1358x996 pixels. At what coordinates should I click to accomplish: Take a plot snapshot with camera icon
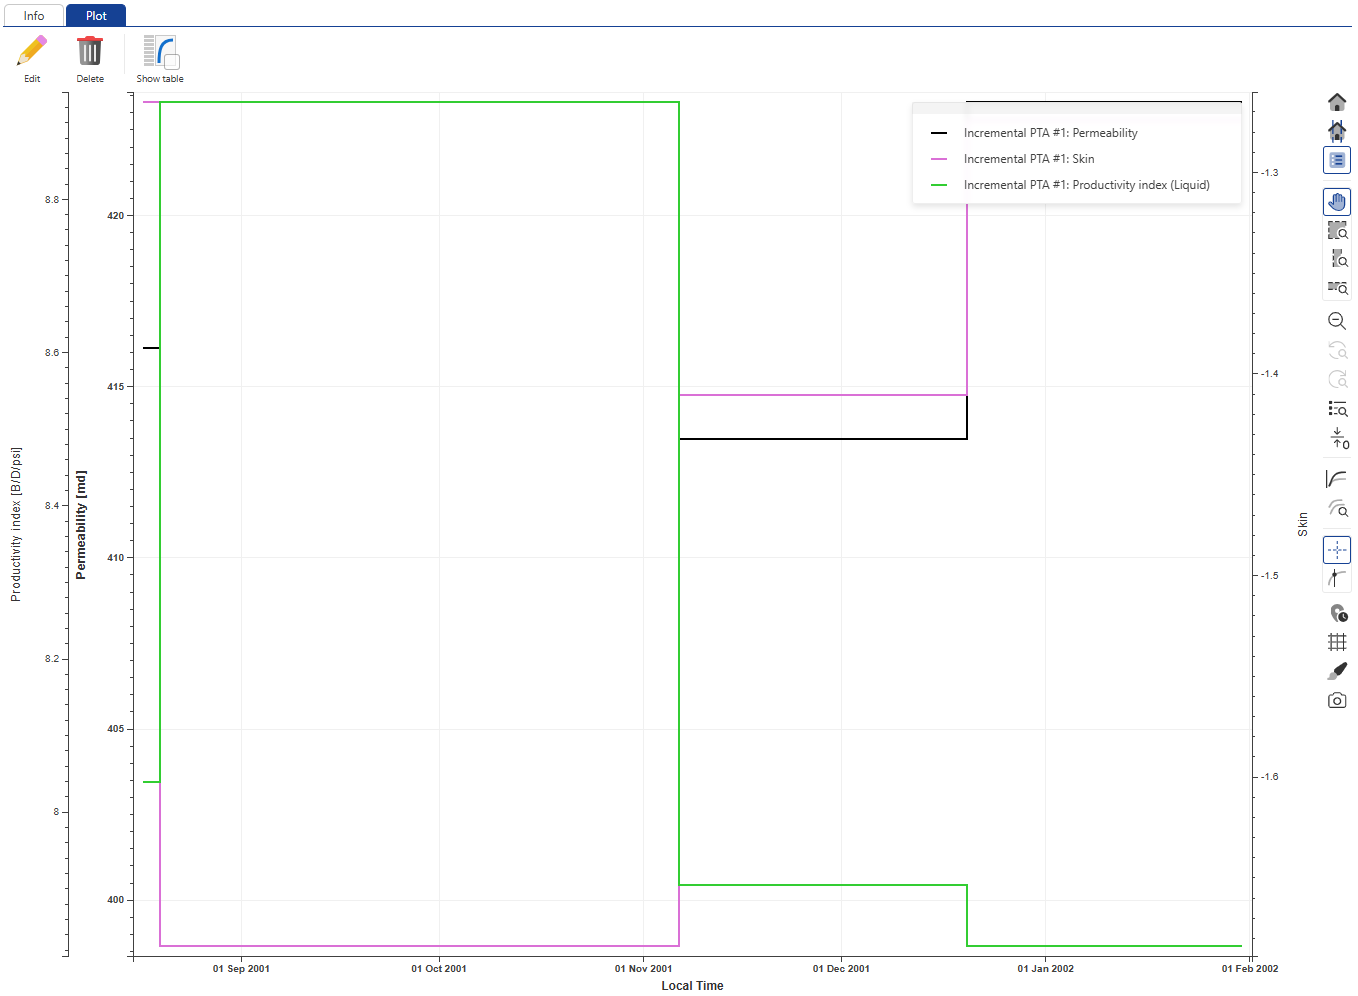[1337, 700]
